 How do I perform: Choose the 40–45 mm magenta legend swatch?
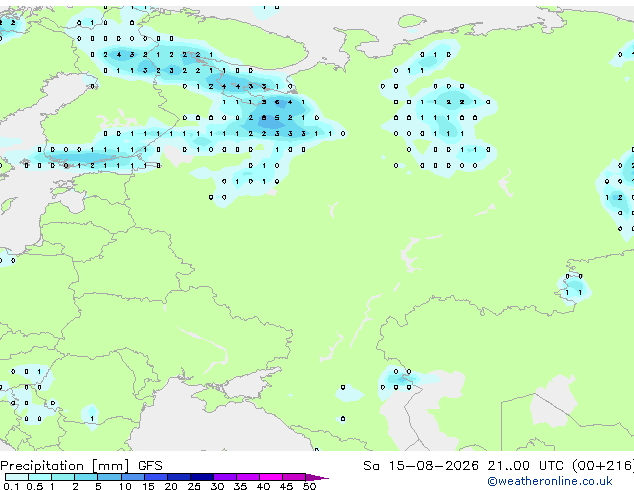(271, 477)
